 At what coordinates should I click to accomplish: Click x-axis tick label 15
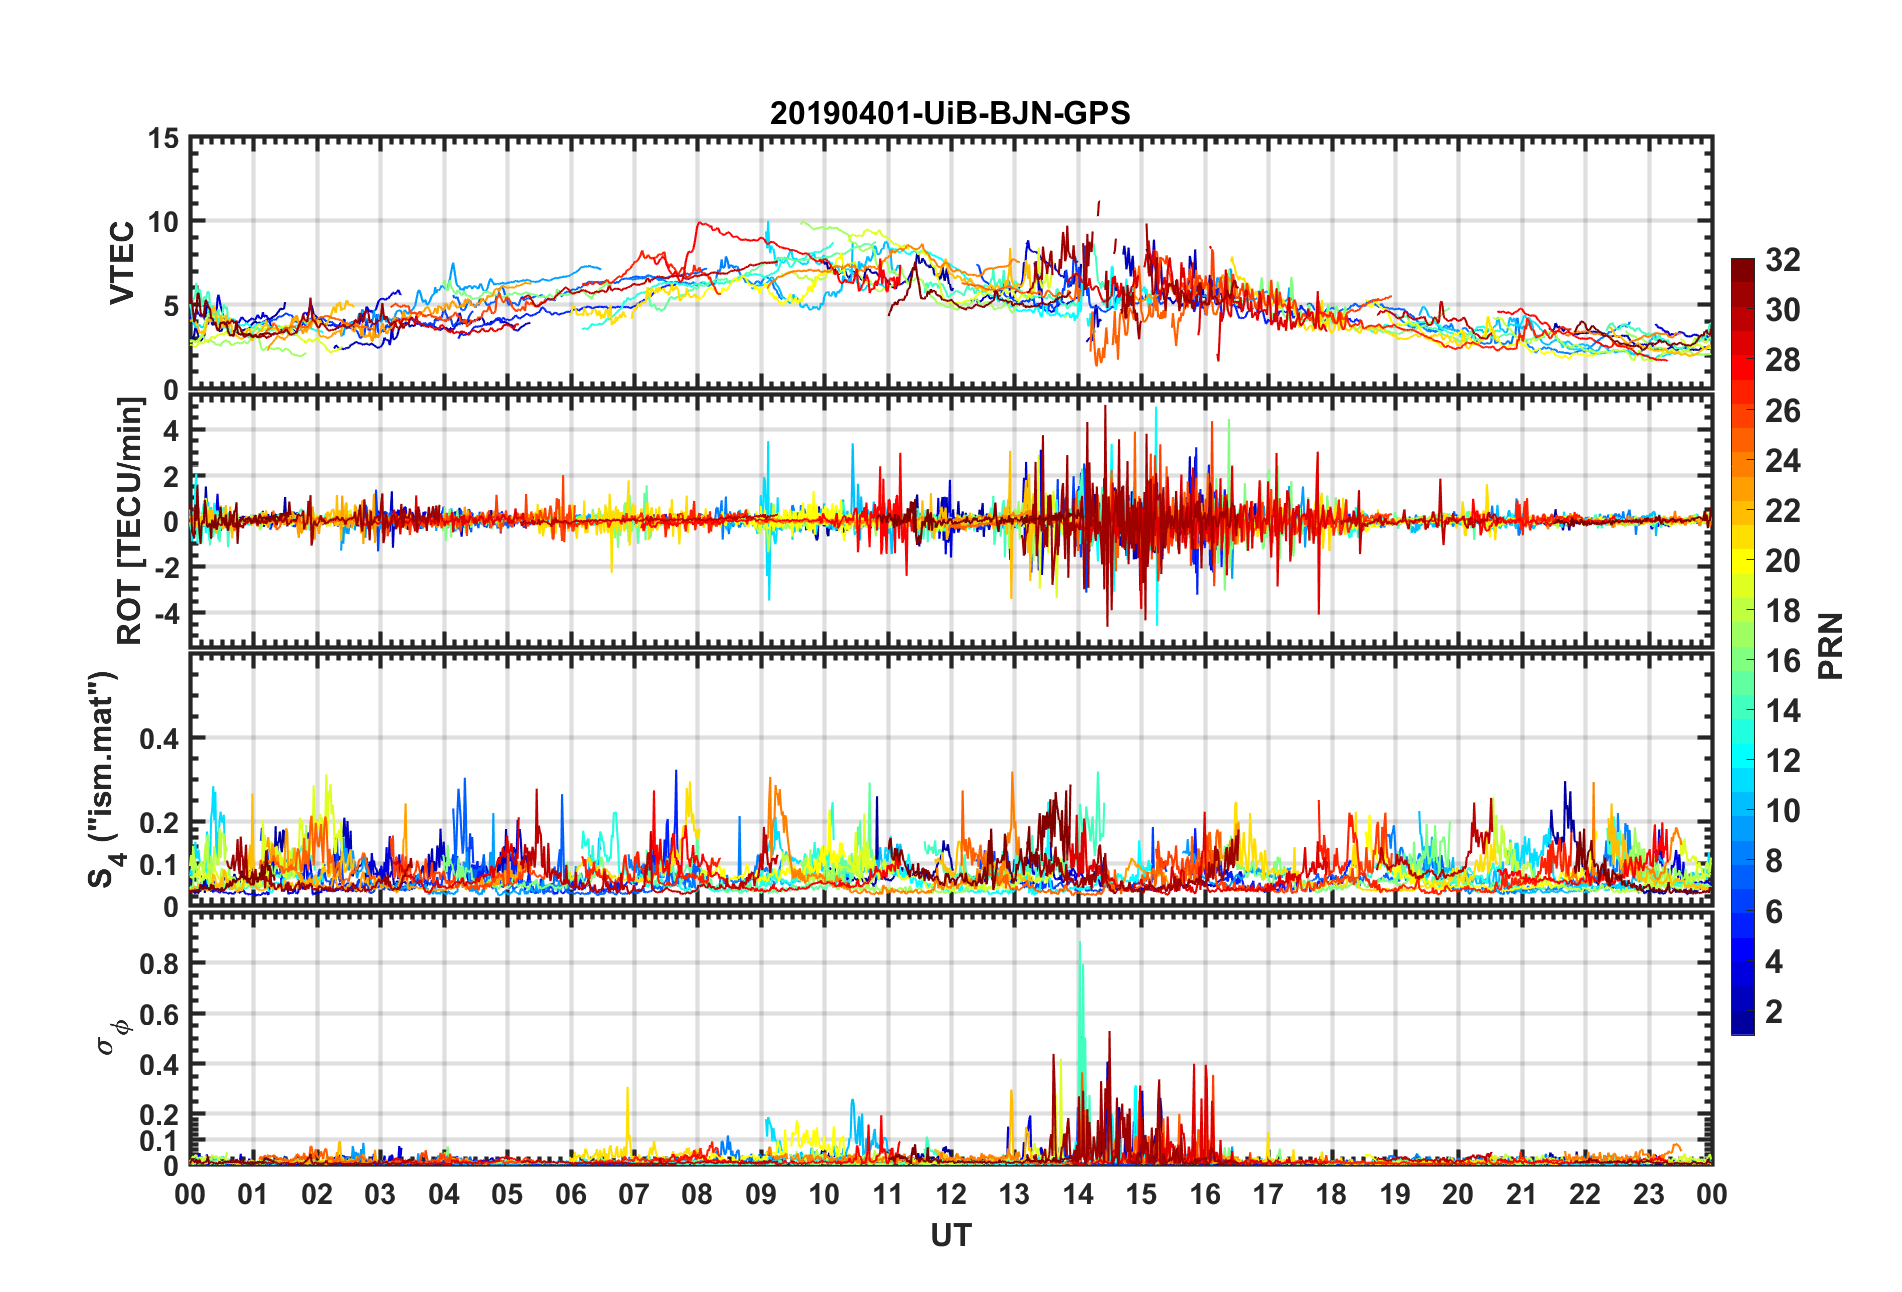pos(1141,1194)
